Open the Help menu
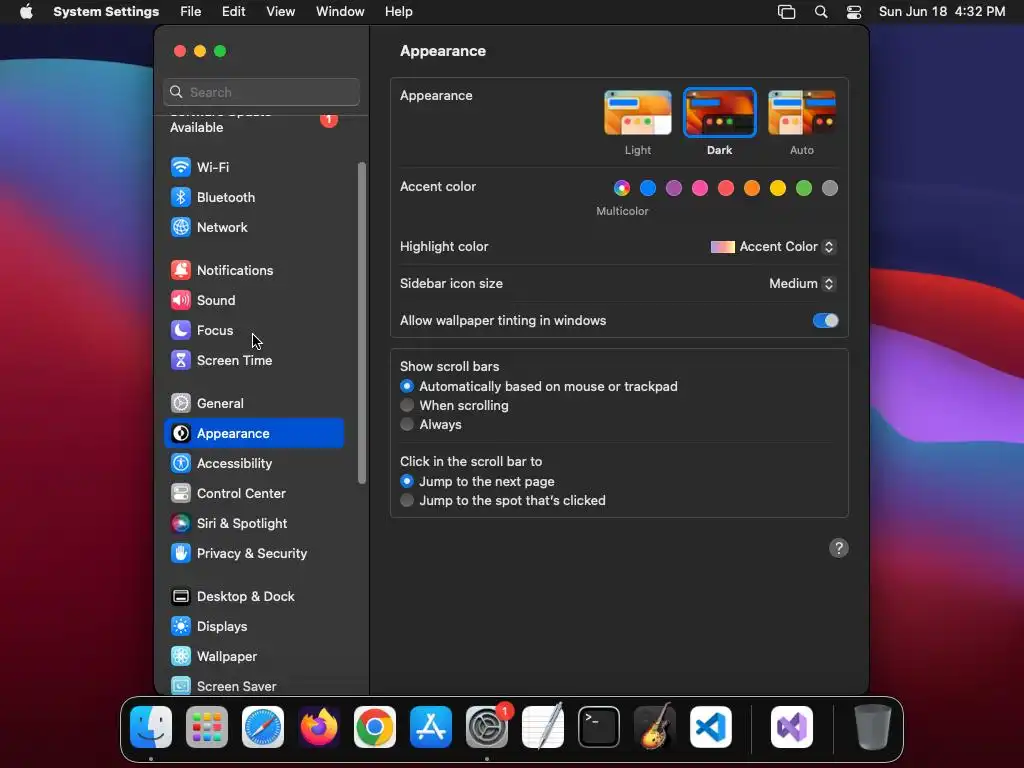 pos(398,12)
